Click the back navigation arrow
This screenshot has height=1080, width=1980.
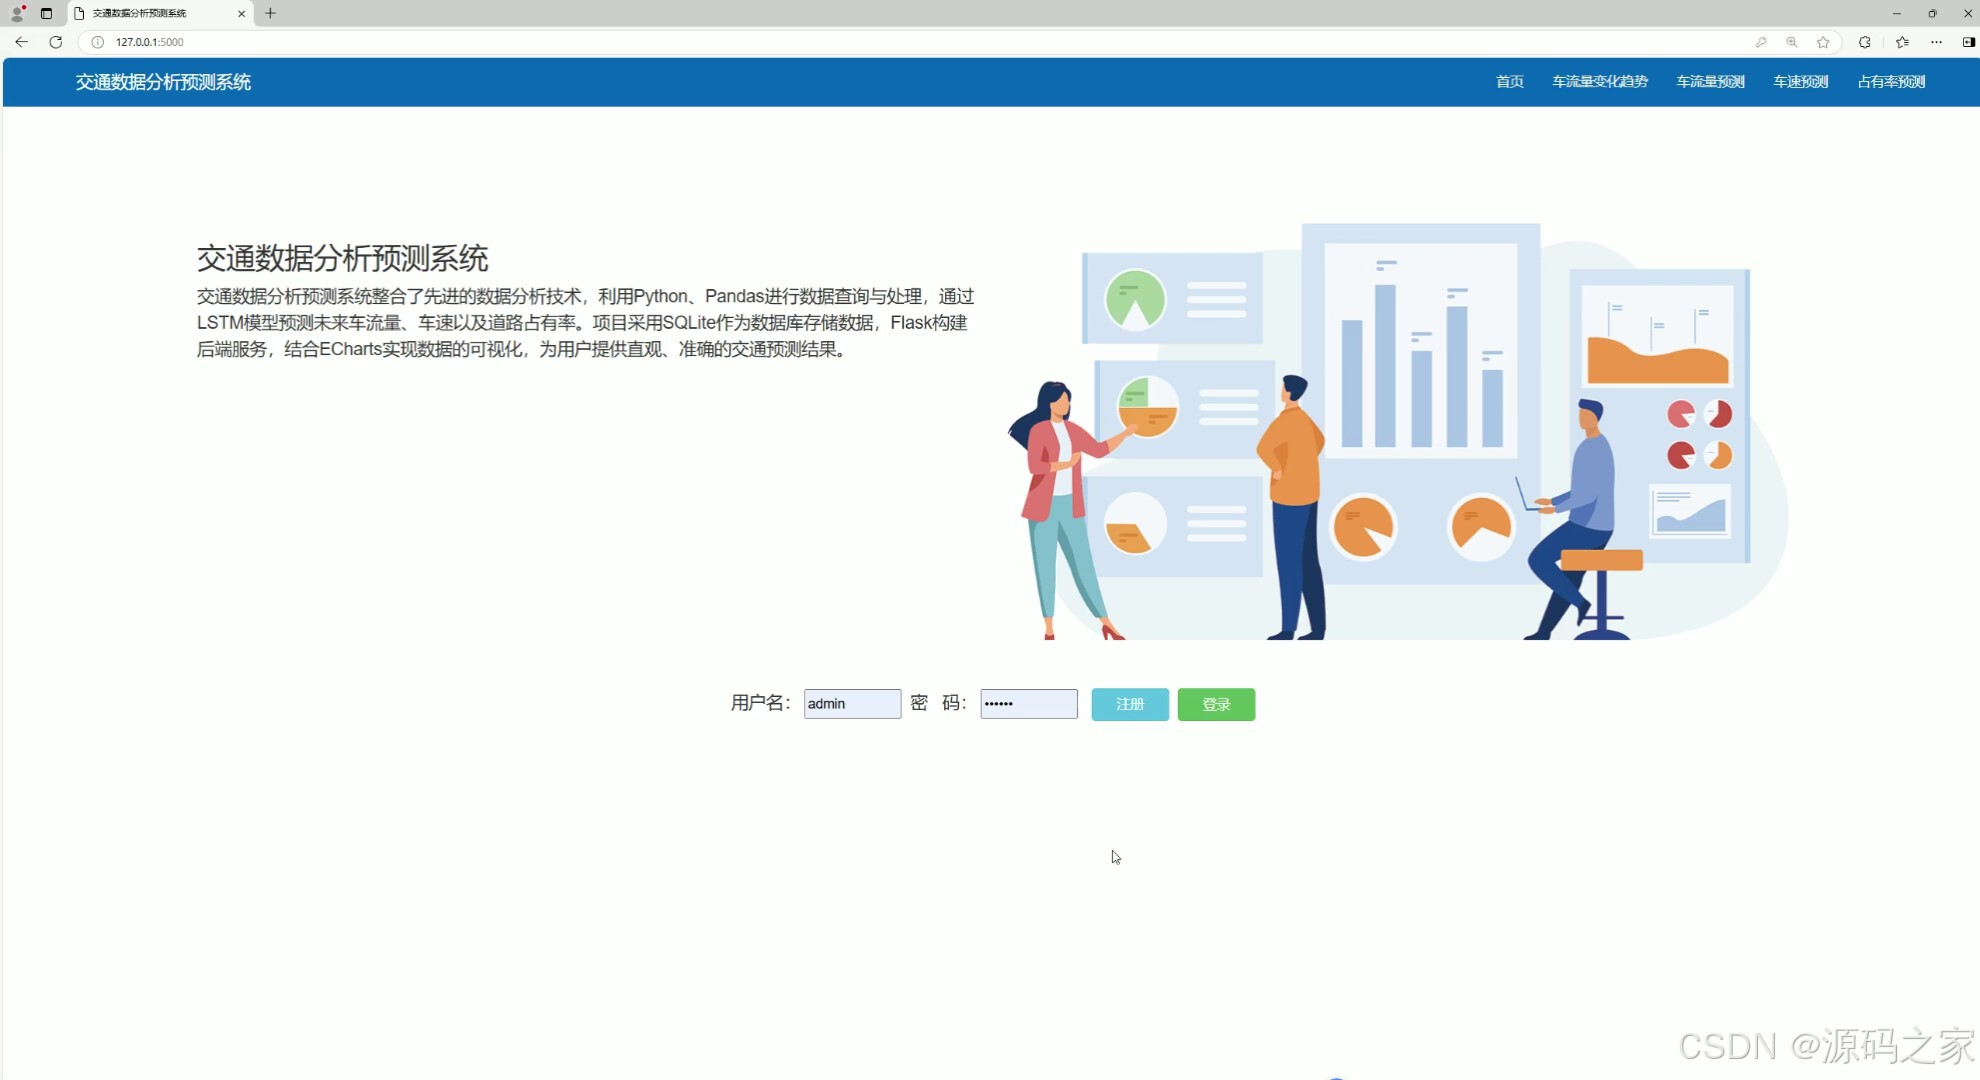click(x=21, y=42)
